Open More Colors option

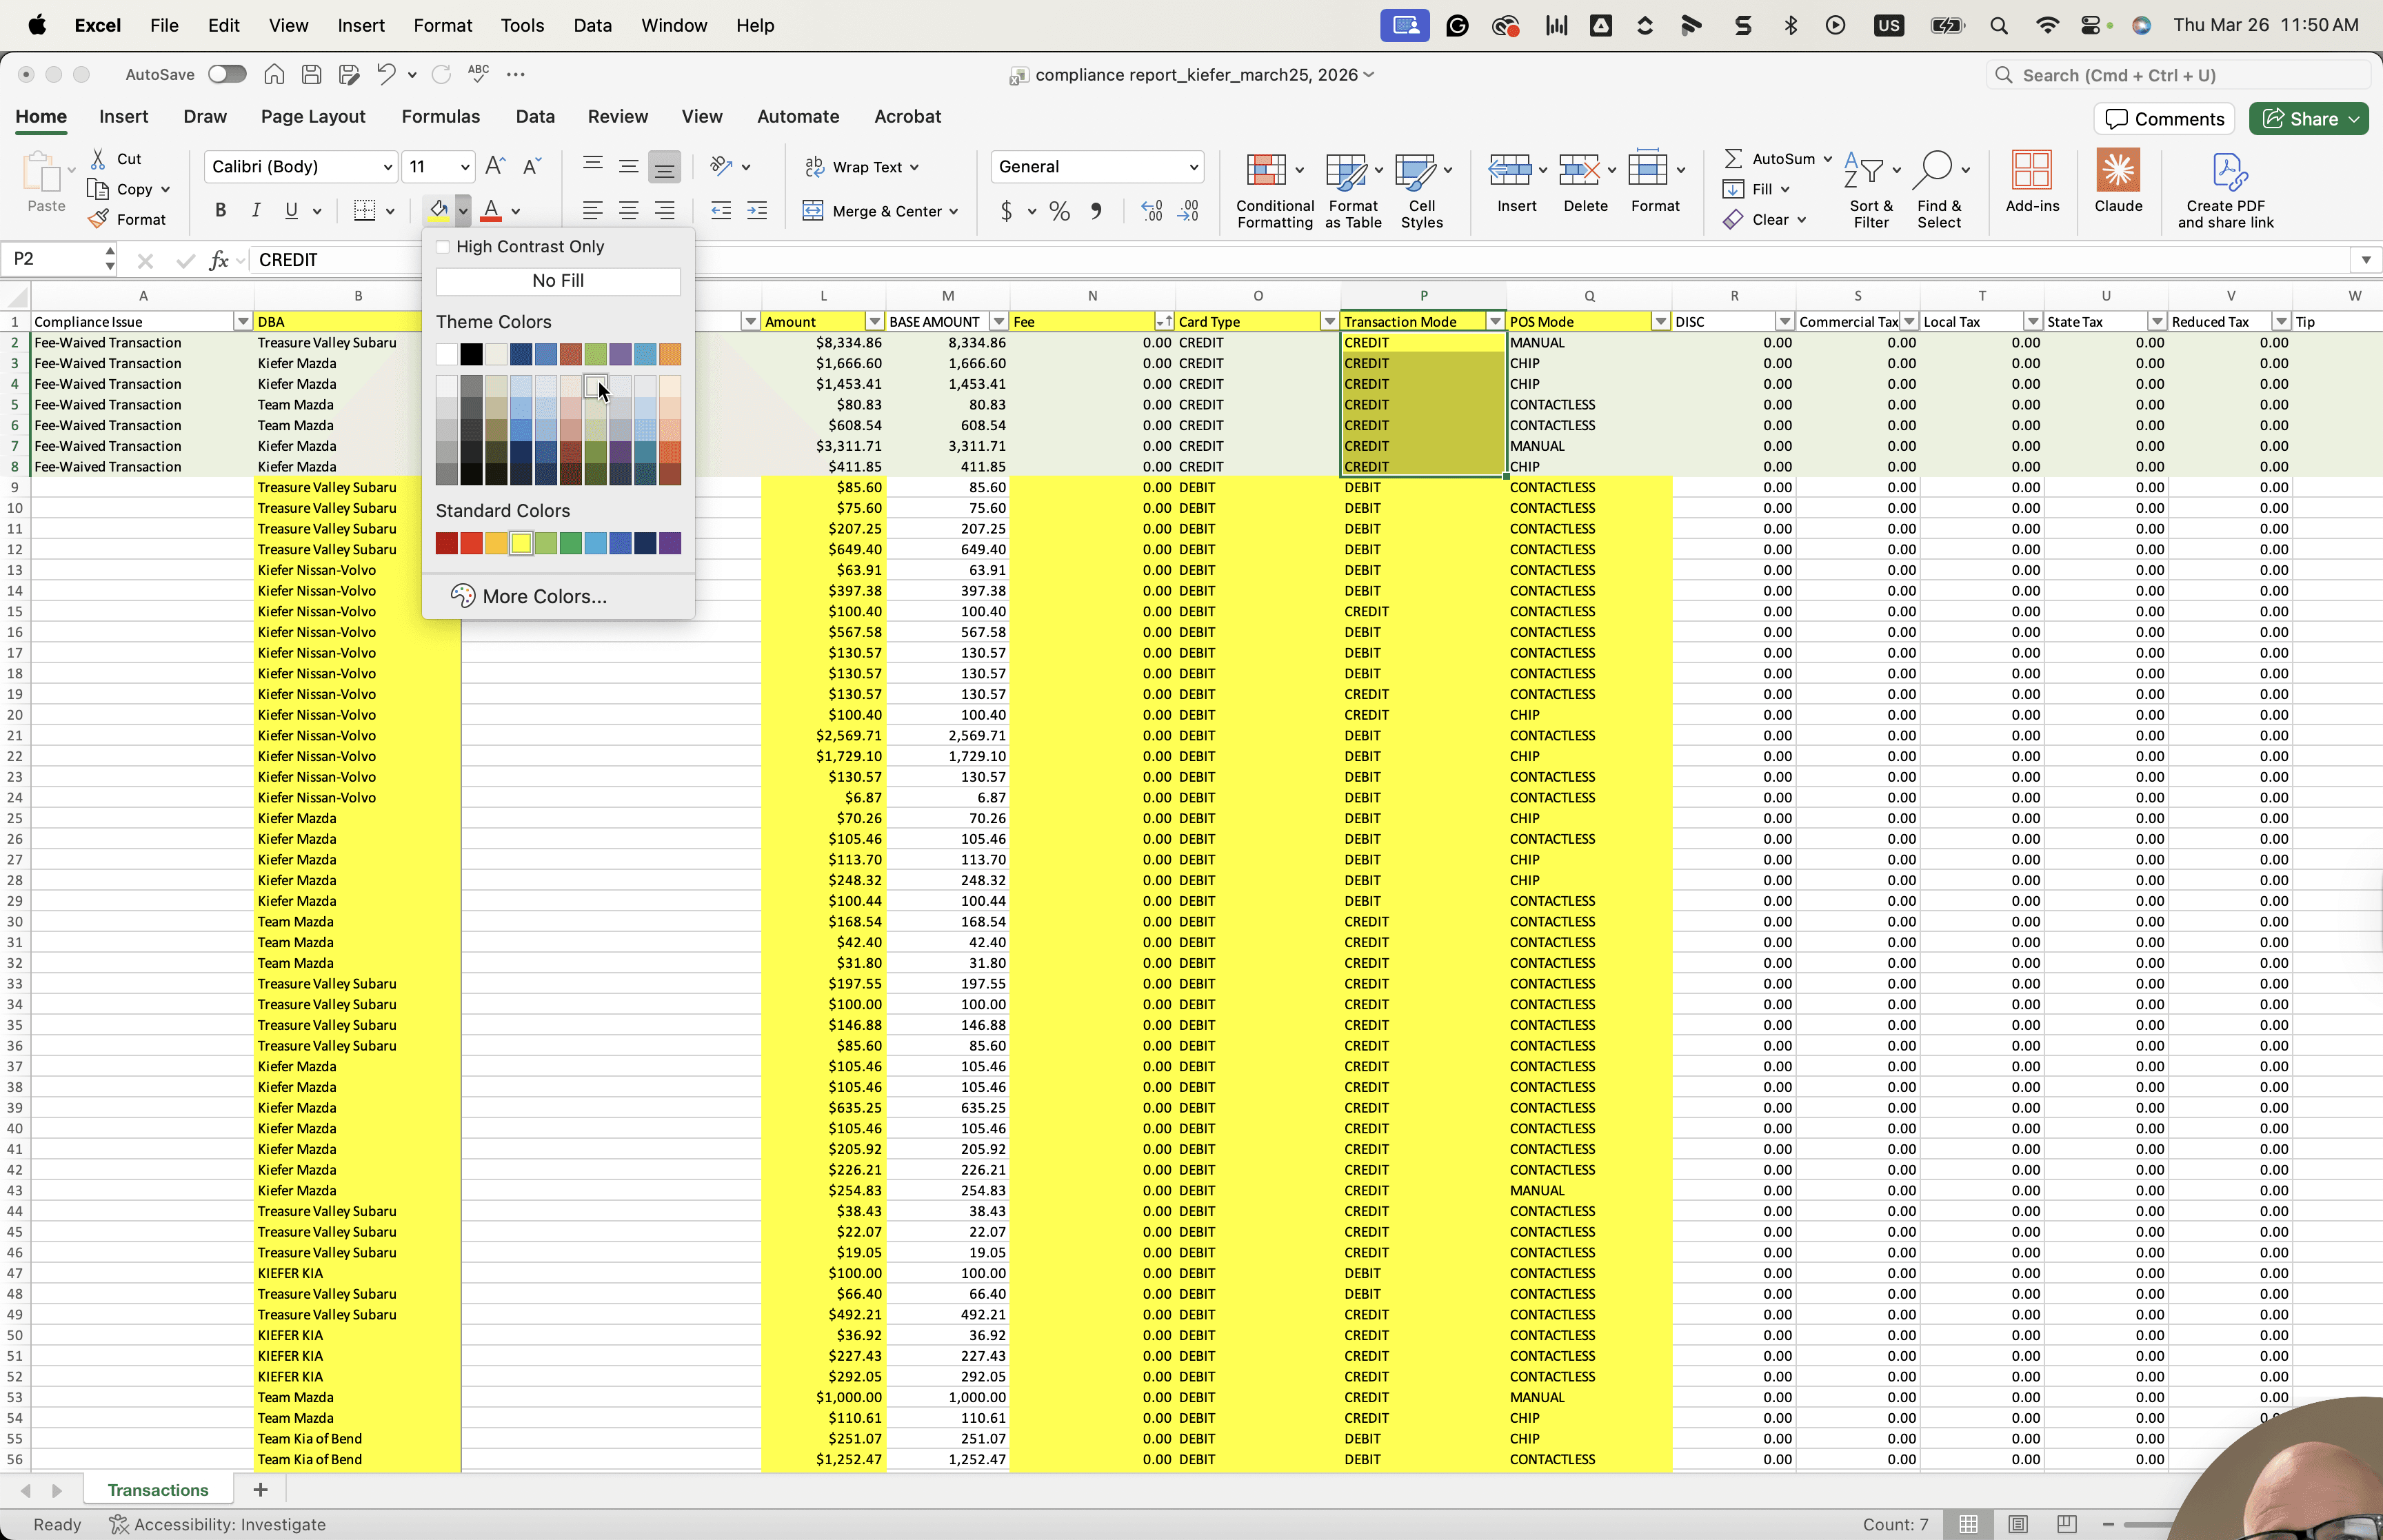(x=545, y=596)
